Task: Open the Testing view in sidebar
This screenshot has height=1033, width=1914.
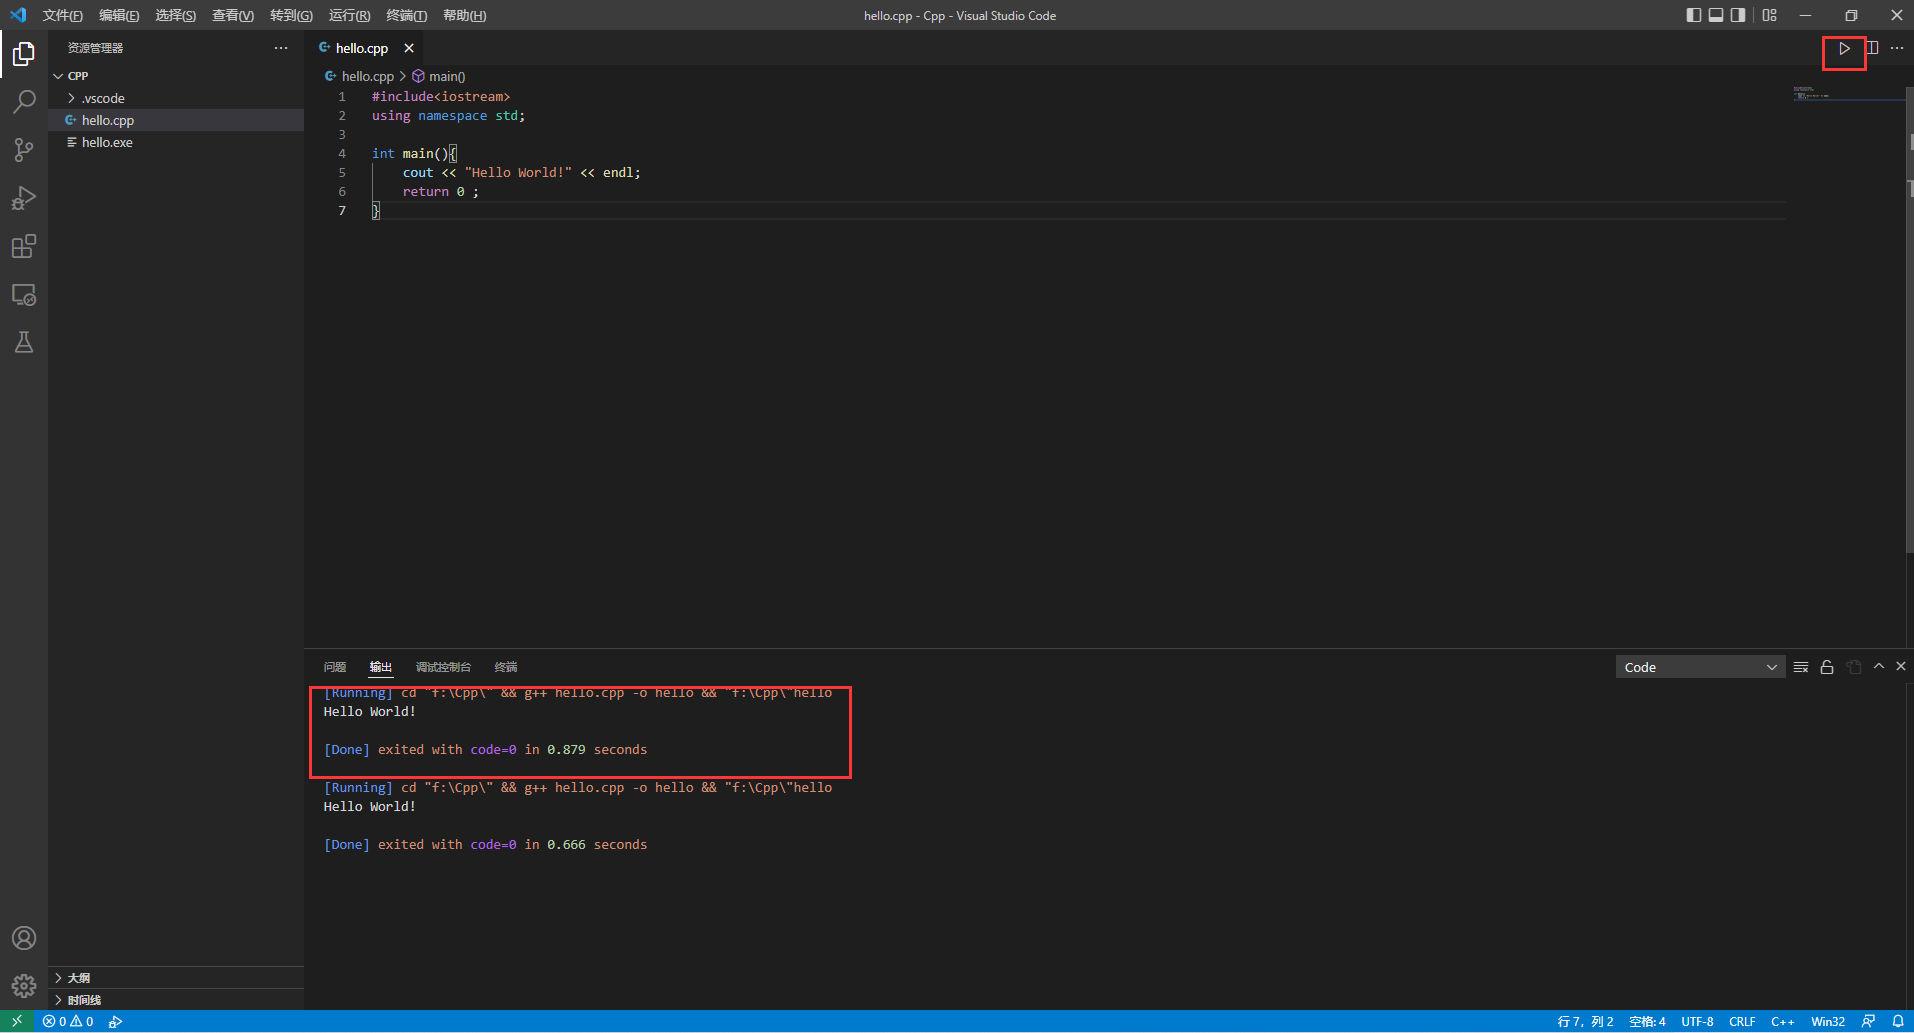Action: point(24,342)
